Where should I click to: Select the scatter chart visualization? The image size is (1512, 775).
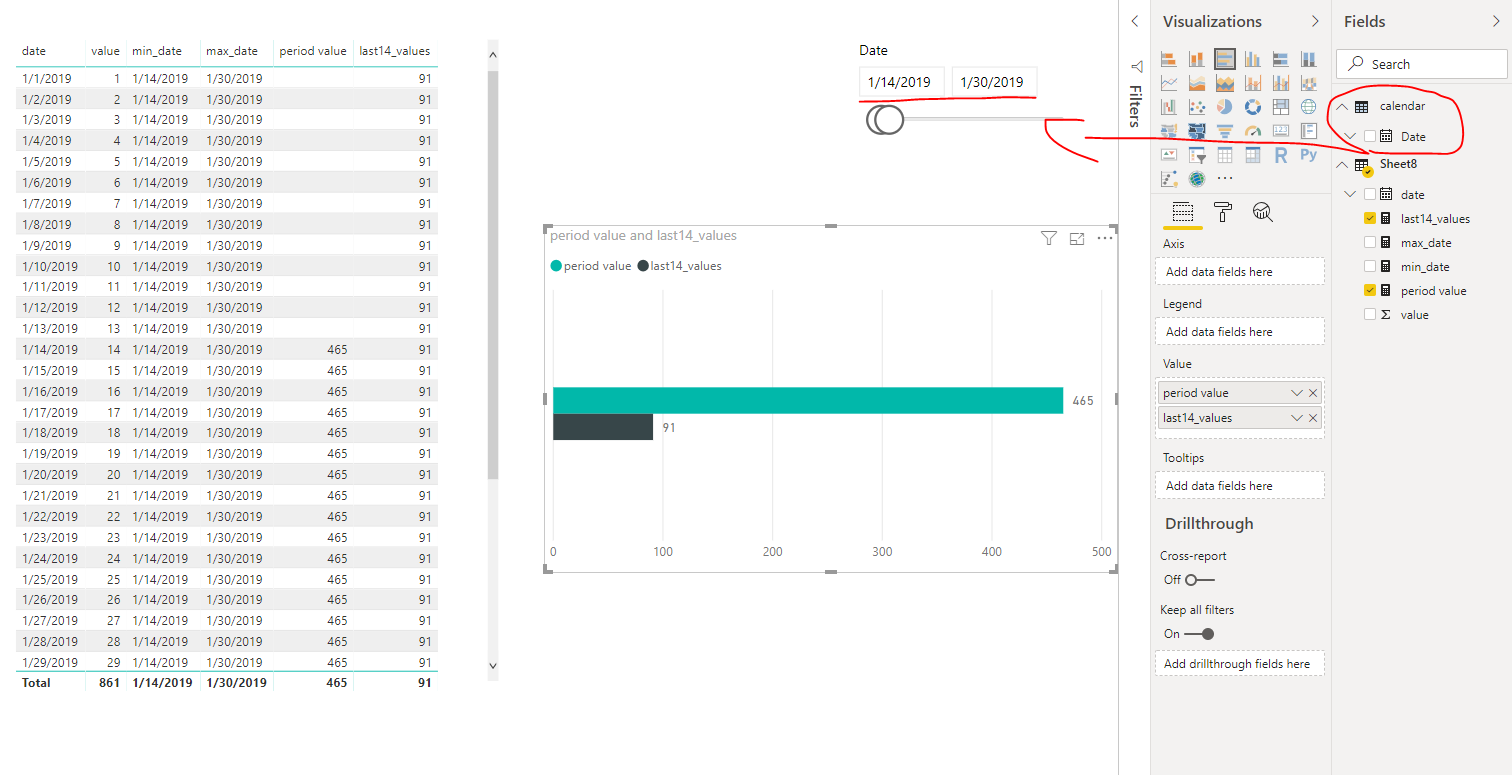pos(1196,106)
